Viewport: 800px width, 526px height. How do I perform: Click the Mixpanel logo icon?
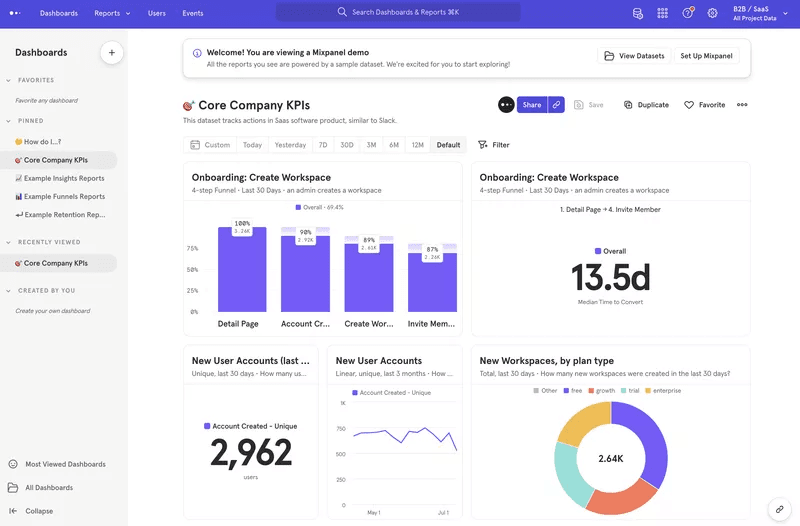tap(14, 13)
